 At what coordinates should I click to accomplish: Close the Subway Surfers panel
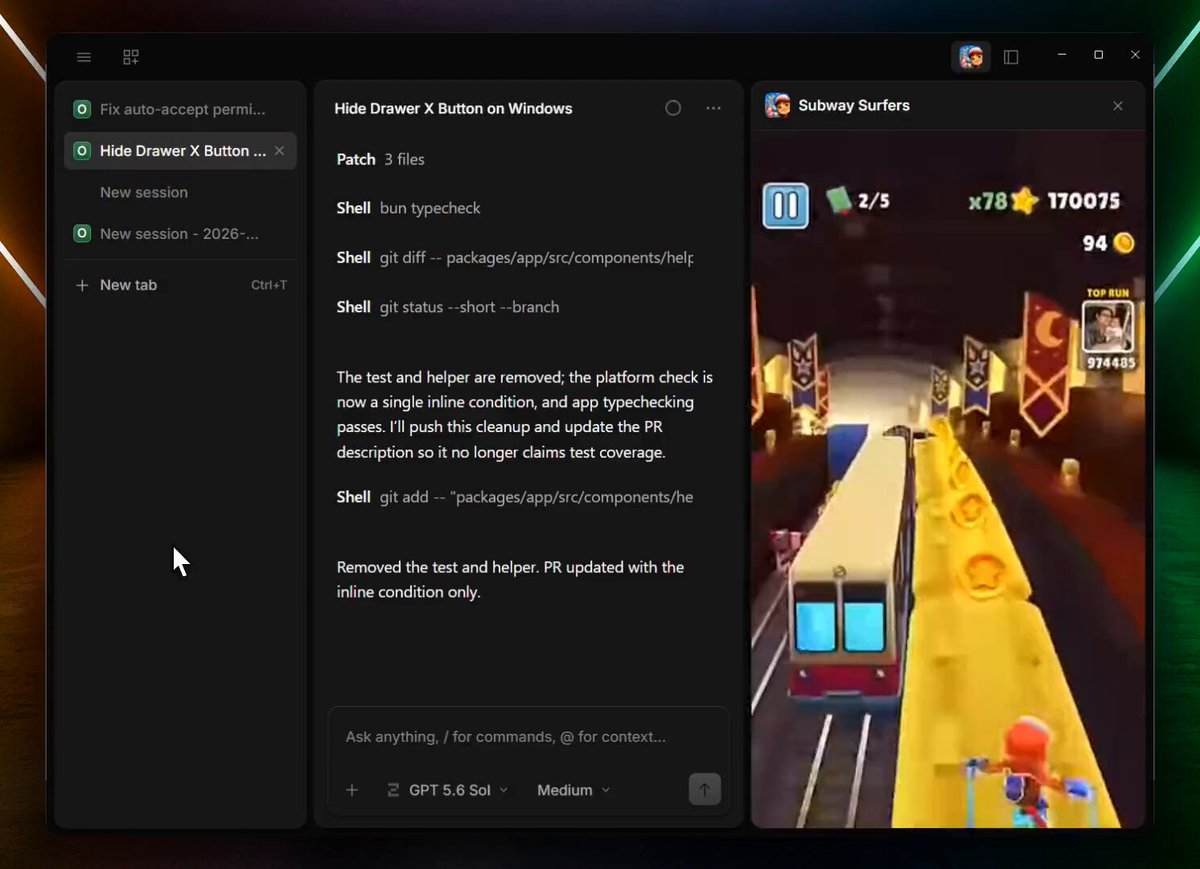(x=1118, y=106)
